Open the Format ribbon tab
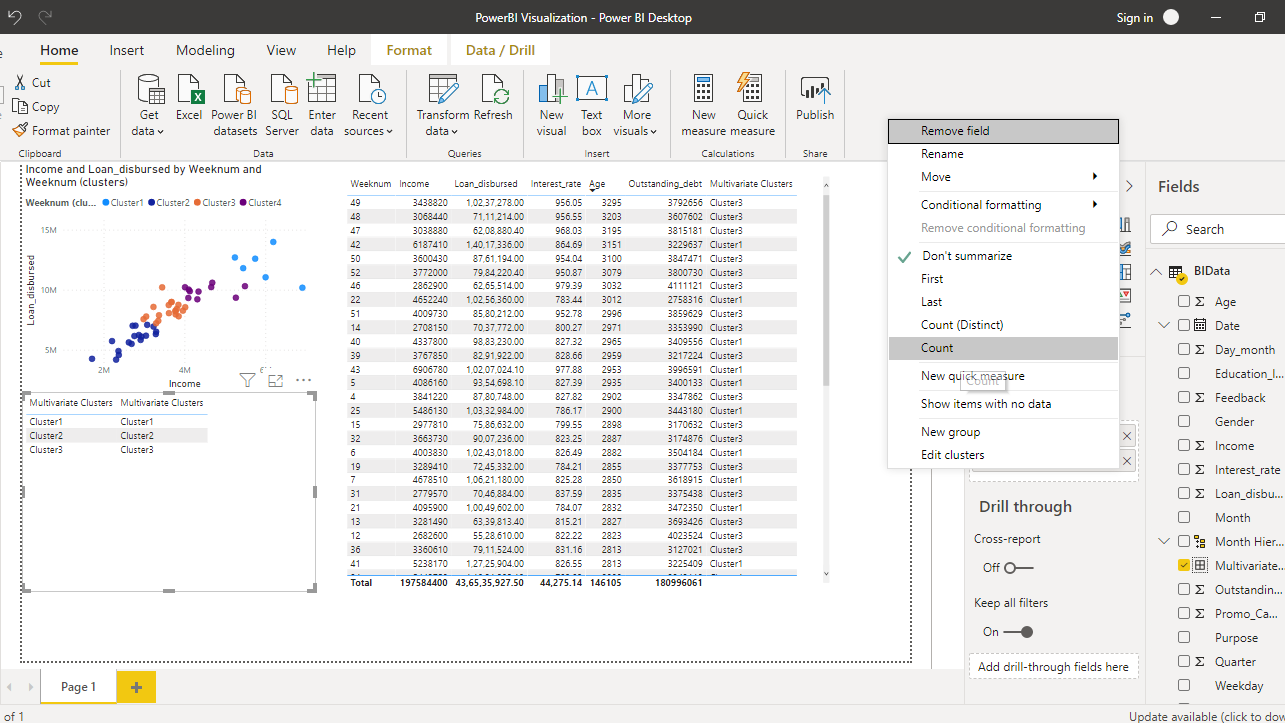The width and height of the screenshot is (1285, 723). (x=409, y=50)
